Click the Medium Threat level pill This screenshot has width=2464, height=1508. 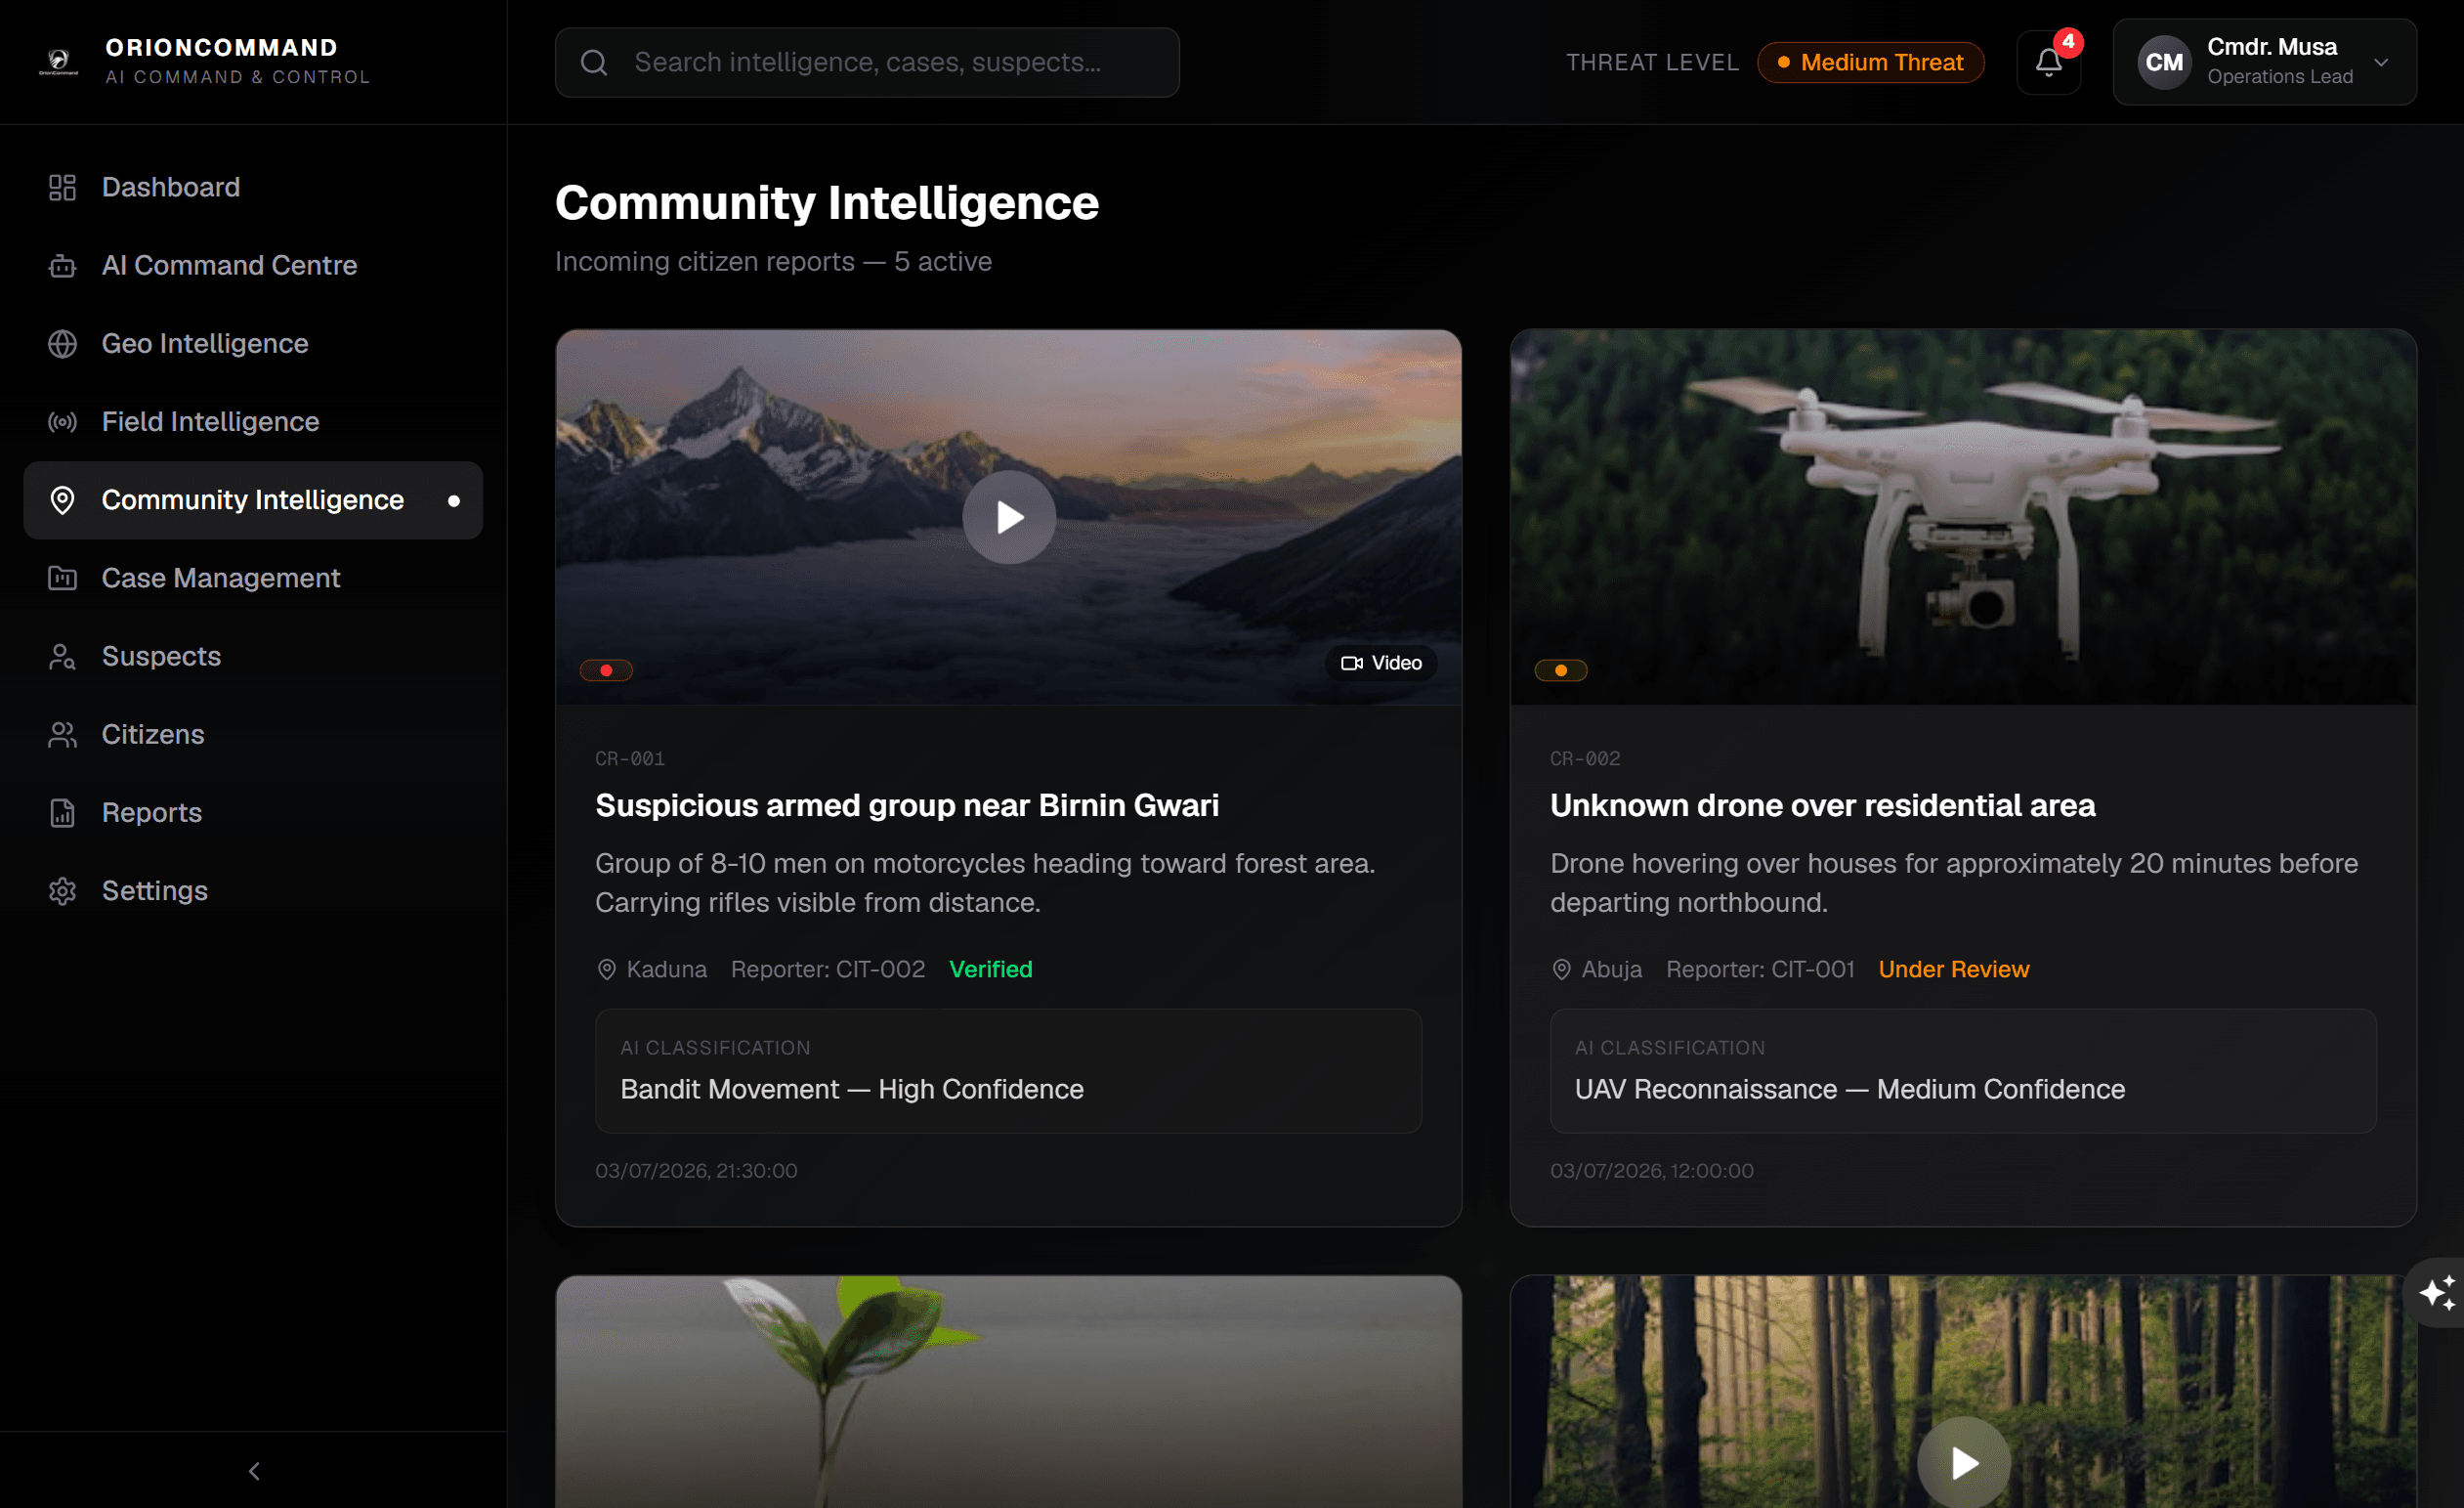coord(1870,62)
